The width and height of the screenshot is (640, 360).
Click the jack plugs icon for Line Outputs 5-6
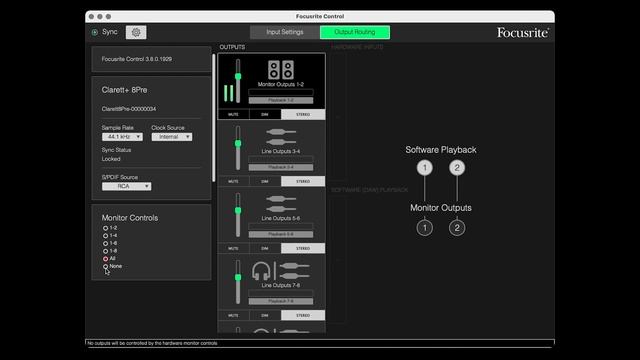(281, 204)
